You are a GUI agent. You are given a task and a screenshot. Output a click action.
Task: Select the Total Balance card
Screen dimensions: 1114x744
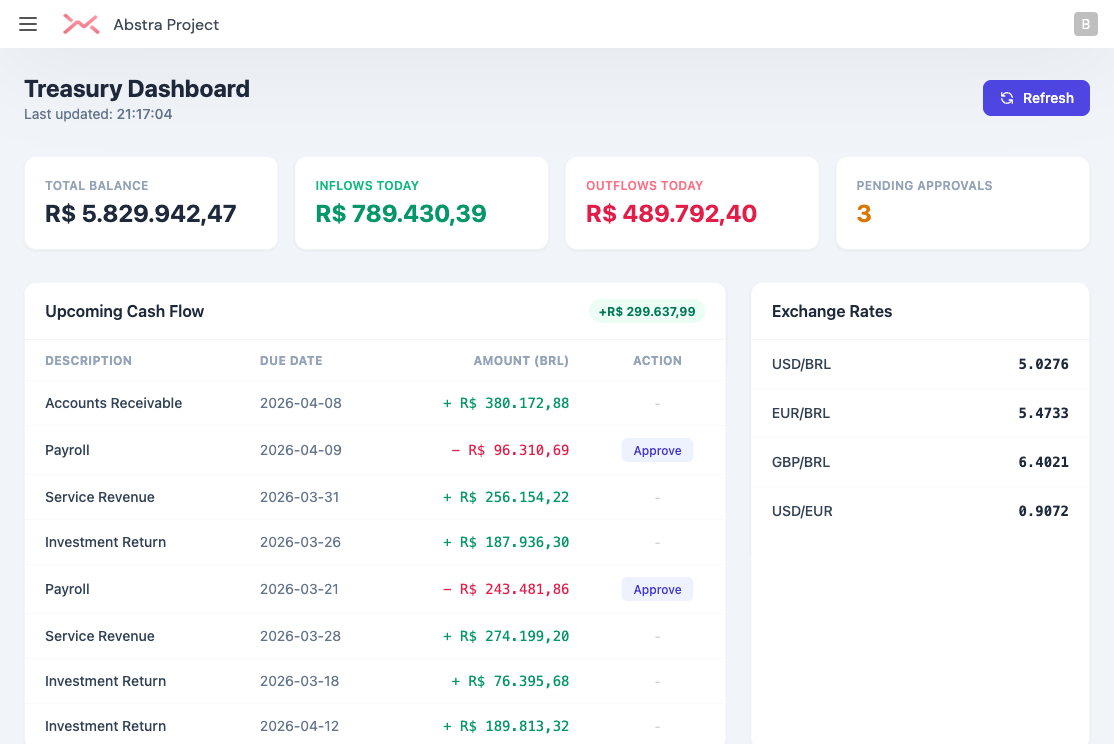(x=151, y=202)
